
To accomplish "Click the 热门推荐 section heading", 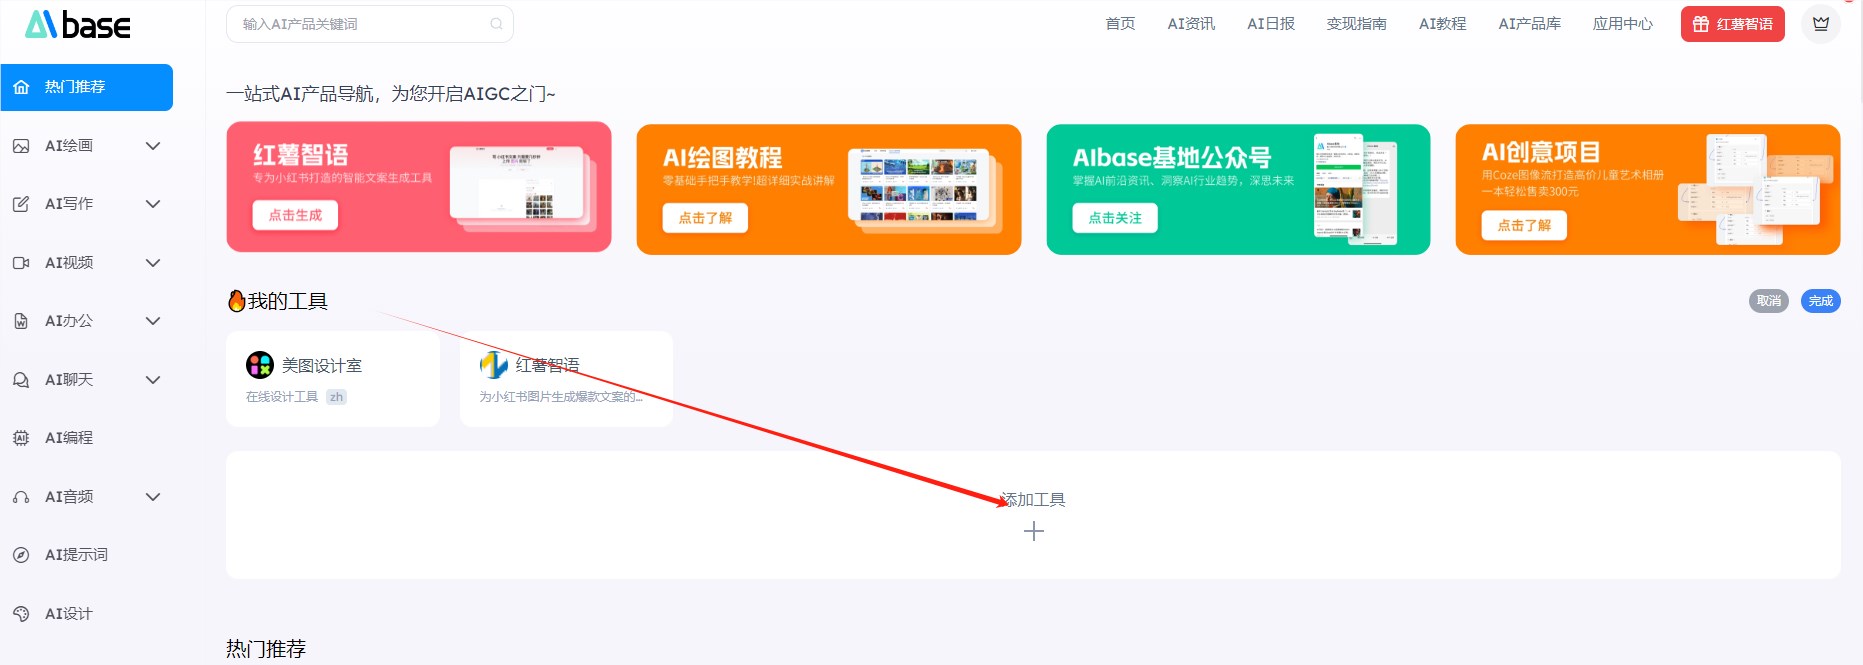I will point(266,649).
